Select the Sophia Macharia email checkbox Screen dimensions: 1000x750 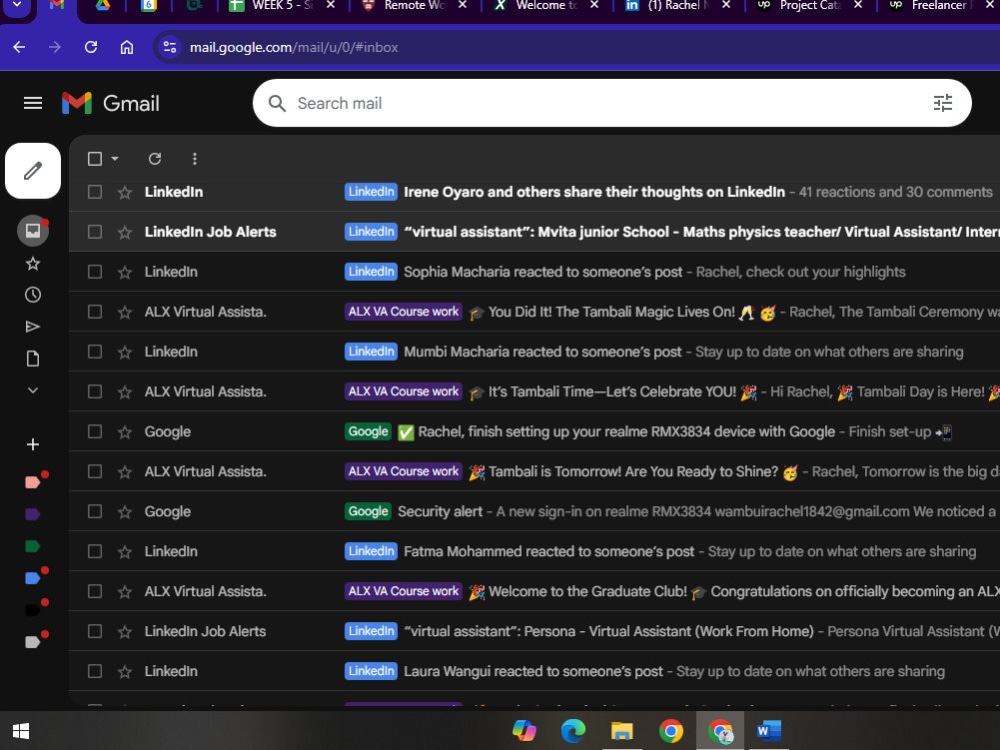coord(94,272)
